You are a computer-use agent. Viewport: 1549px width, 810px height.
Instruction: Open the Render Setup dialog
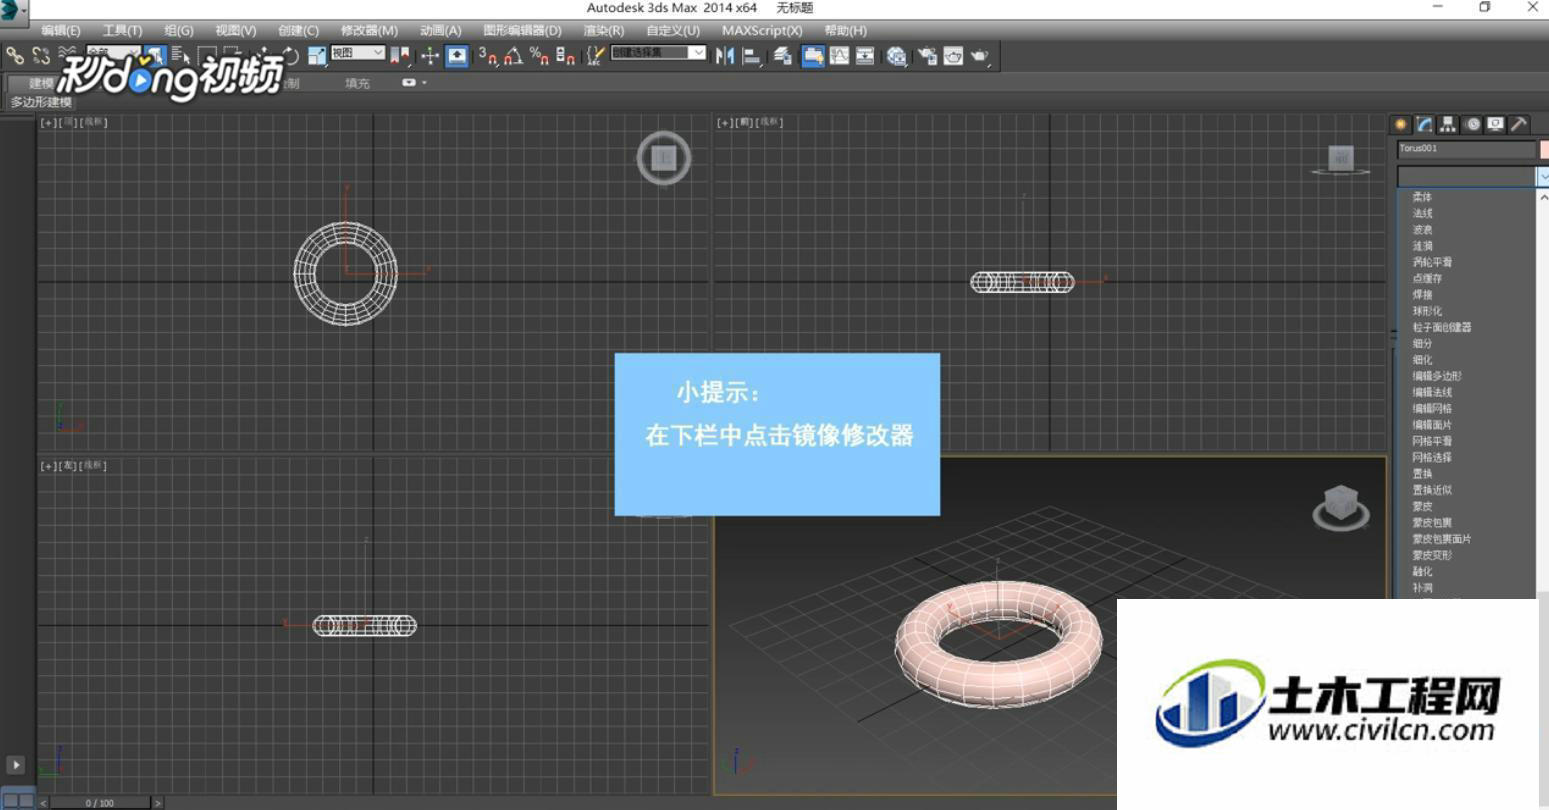(x=927, y=56)
